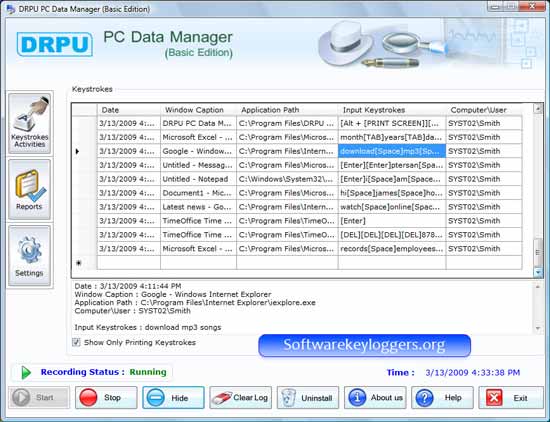
Task: Hide the application with the Hide button
Action: pos(173,397)
